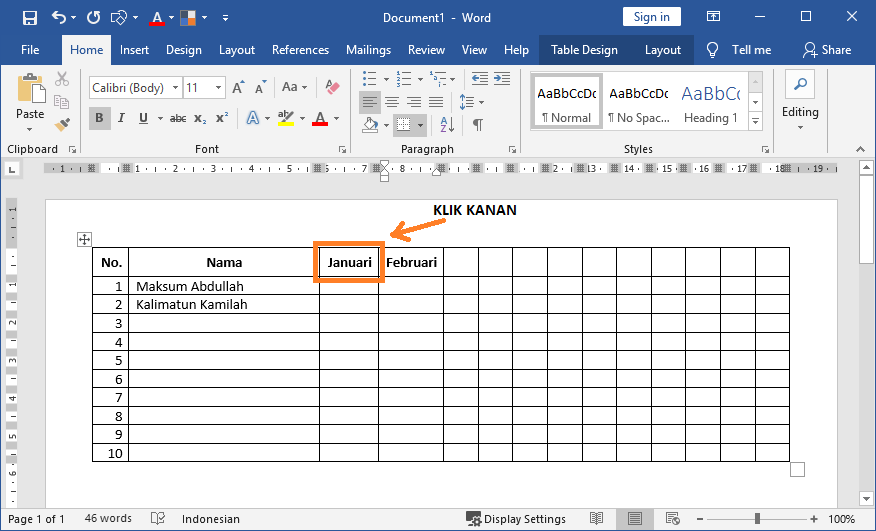Open the highlight color dropdown arrow
This screenshot has width=876, height=531.
pos(302,118)
